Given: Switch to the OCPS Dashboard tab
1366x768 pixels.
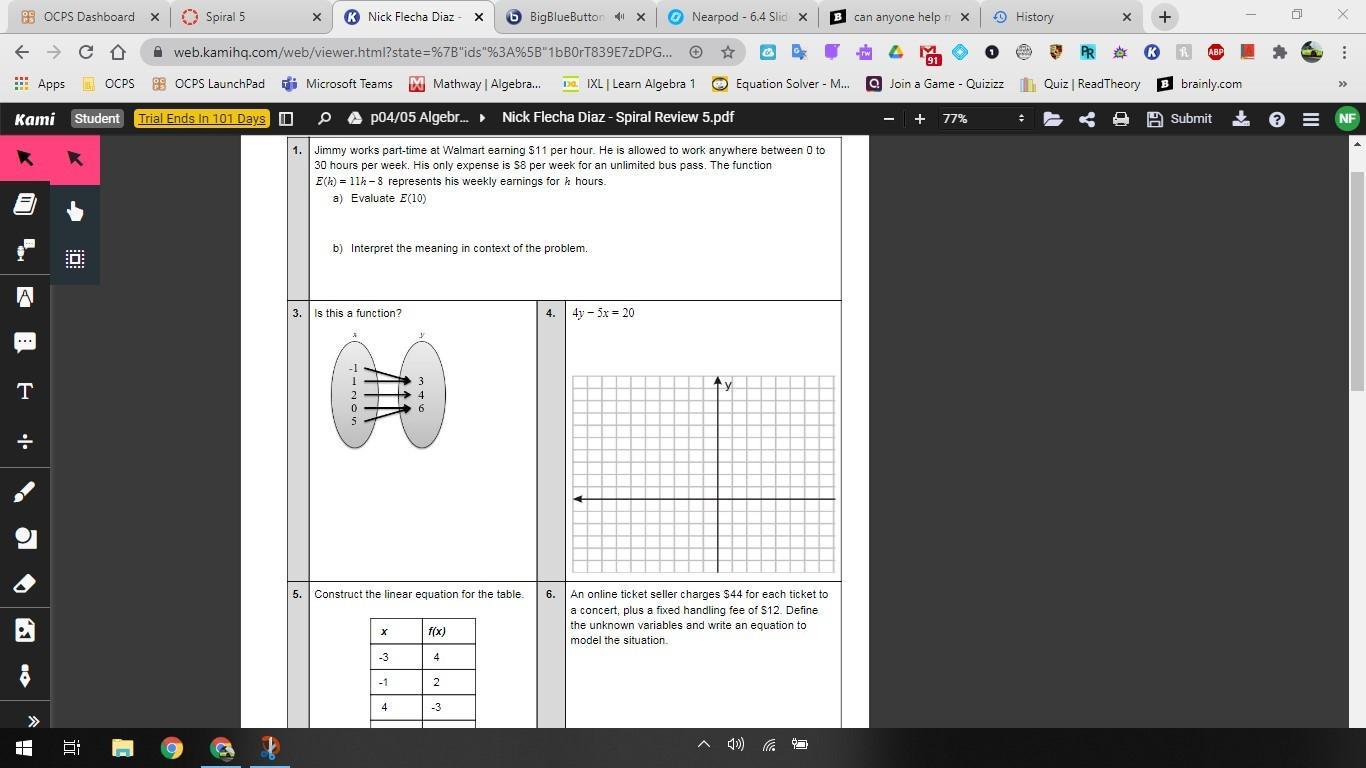Looking at the screenshot, I should pyautogui.click(x=89, y=17).
